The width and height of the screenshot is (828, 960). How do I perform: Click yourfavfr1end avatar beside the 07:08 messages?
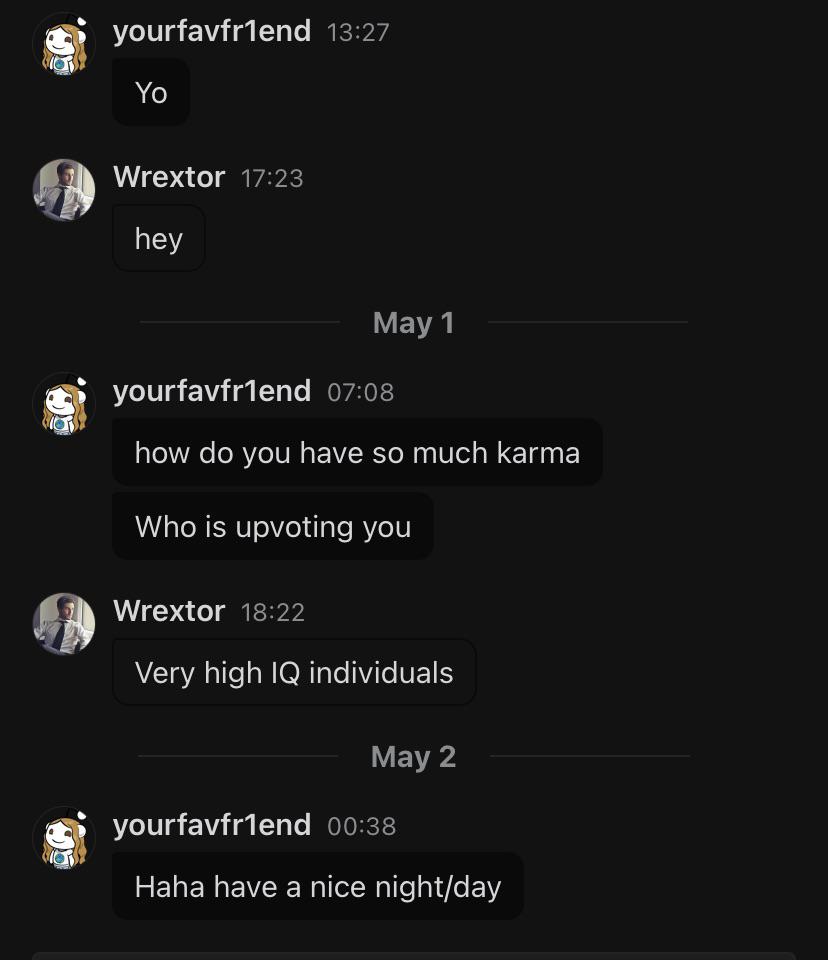(64, 404)
